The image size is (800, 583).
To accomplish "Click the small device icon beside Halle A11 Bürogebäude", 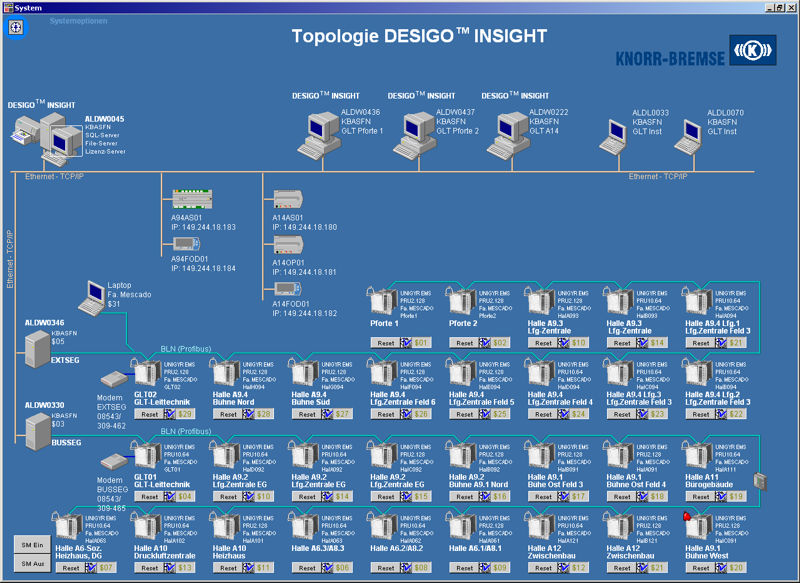I will pyautogui.click(x=759, y=479).
